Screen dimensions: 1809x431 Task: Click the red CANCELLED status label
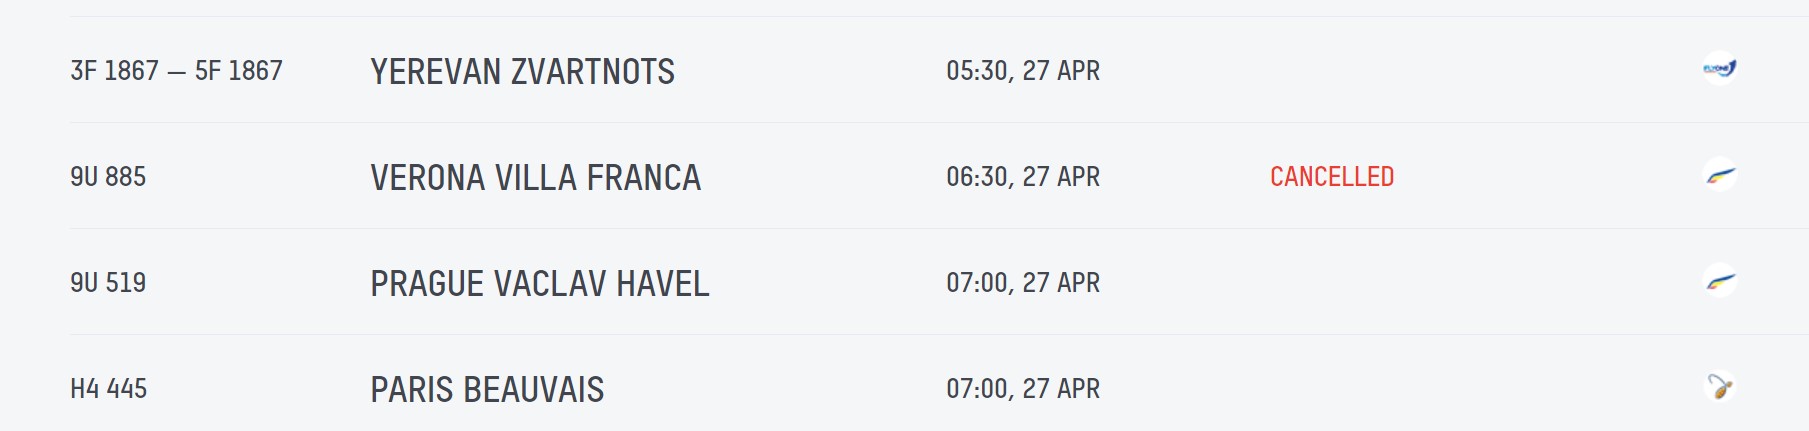(1331, 177)
